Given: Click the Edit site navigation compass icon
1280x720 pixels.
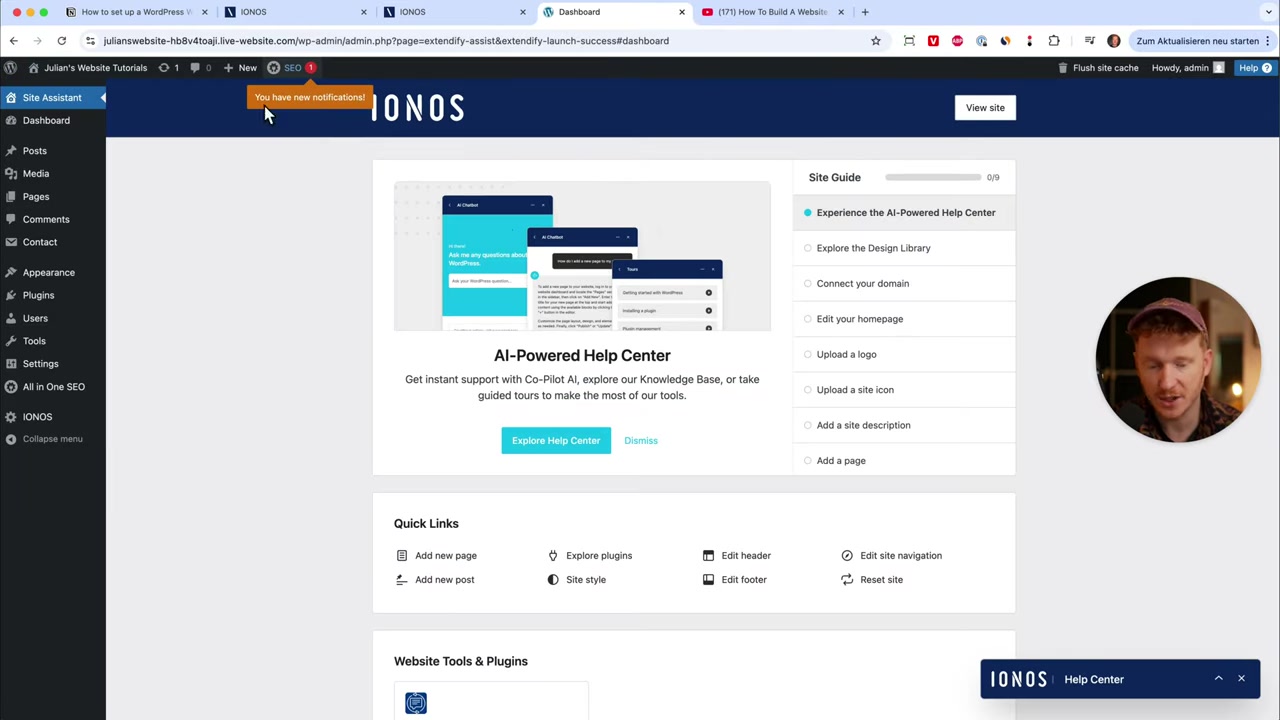Looking at the screenshot, I should pos(847,555).
